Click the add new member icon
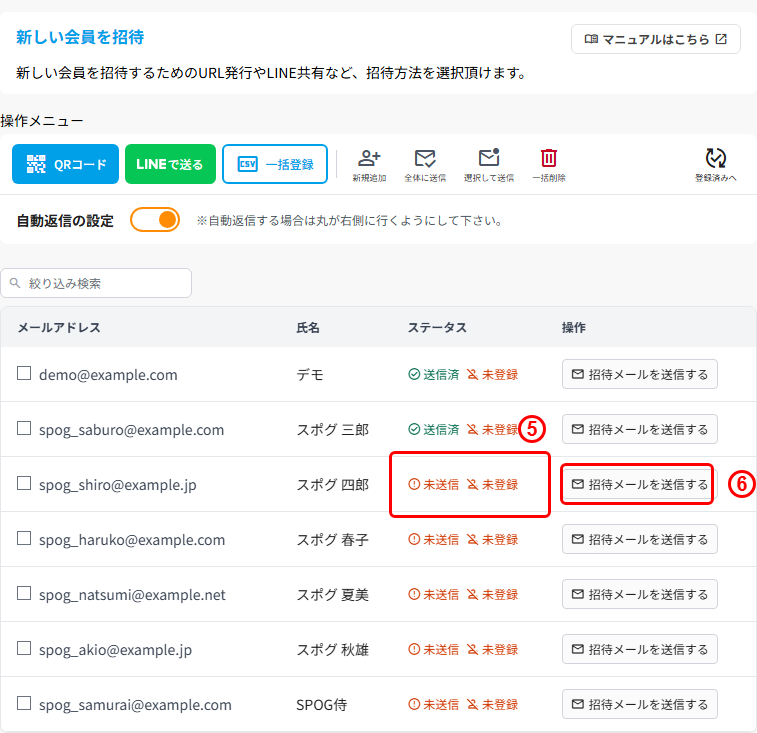The height and width of the screenshot is (733, 757). coord(369,165)
